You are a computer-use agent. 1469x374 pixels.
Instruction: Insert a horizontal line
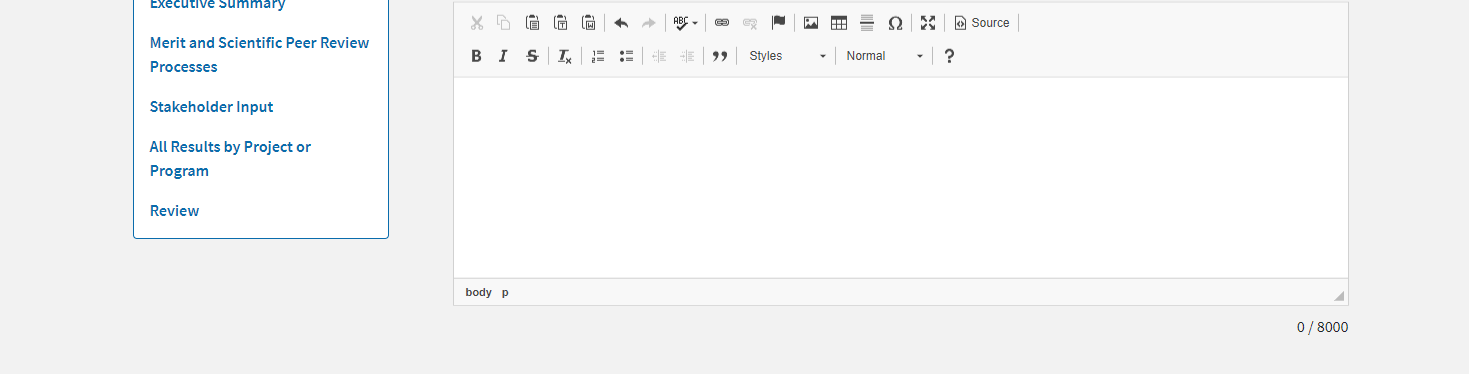(x=867, y=23)
